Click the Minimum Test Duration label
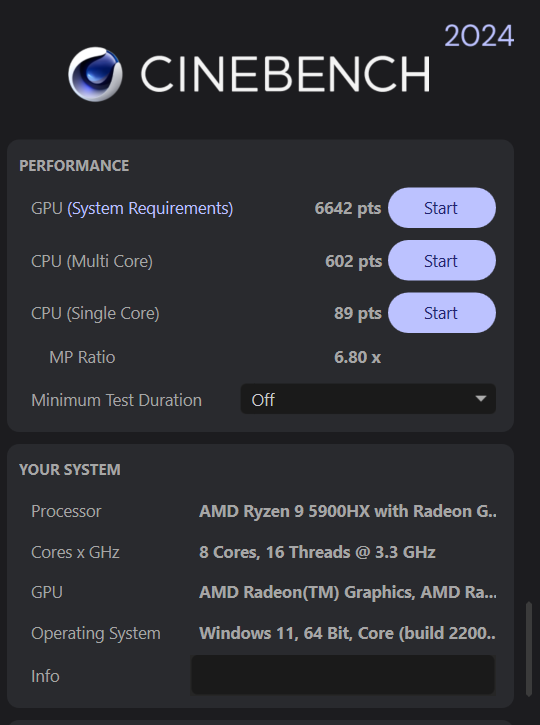The image size is (540, 725). (117, 400)
